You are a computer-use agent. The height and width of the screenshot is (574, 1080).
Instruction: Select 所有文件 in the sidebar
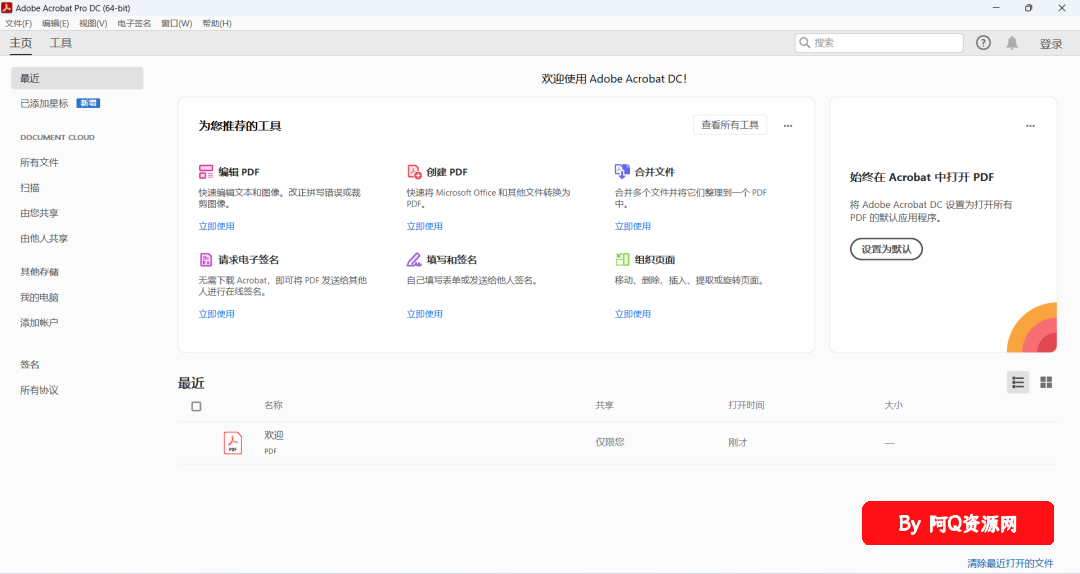[39, 163]
